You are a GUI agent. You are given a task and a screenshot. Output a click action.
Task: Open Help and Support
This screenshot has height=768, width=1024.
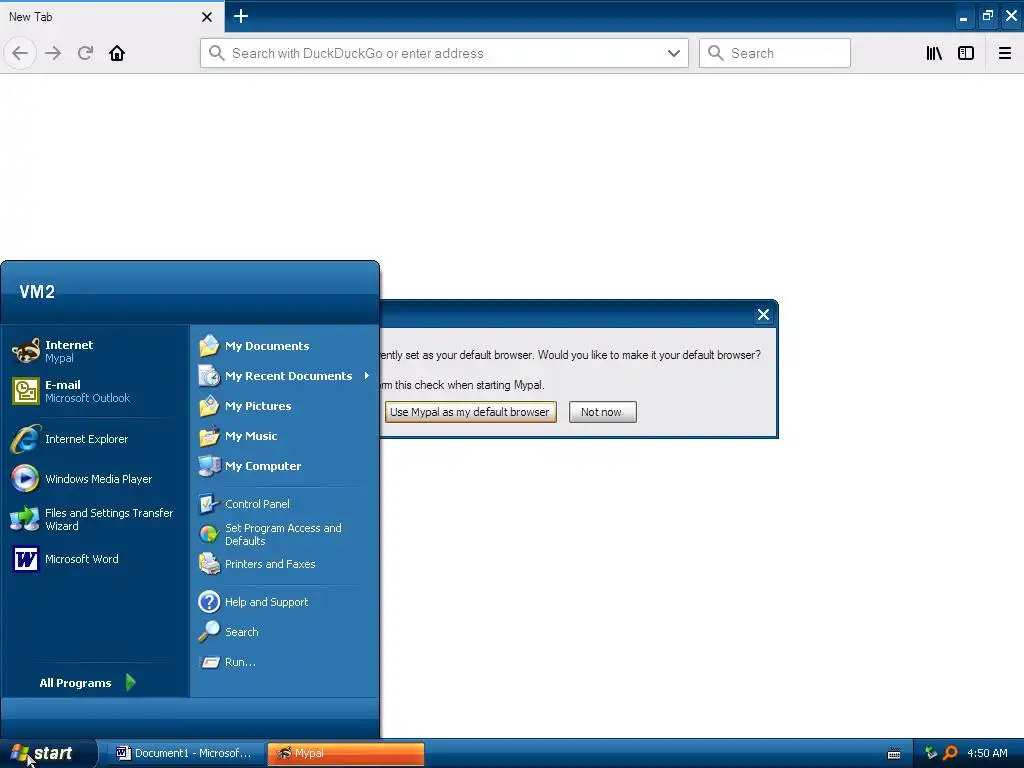pyautogui.click(x=285, y=601)
